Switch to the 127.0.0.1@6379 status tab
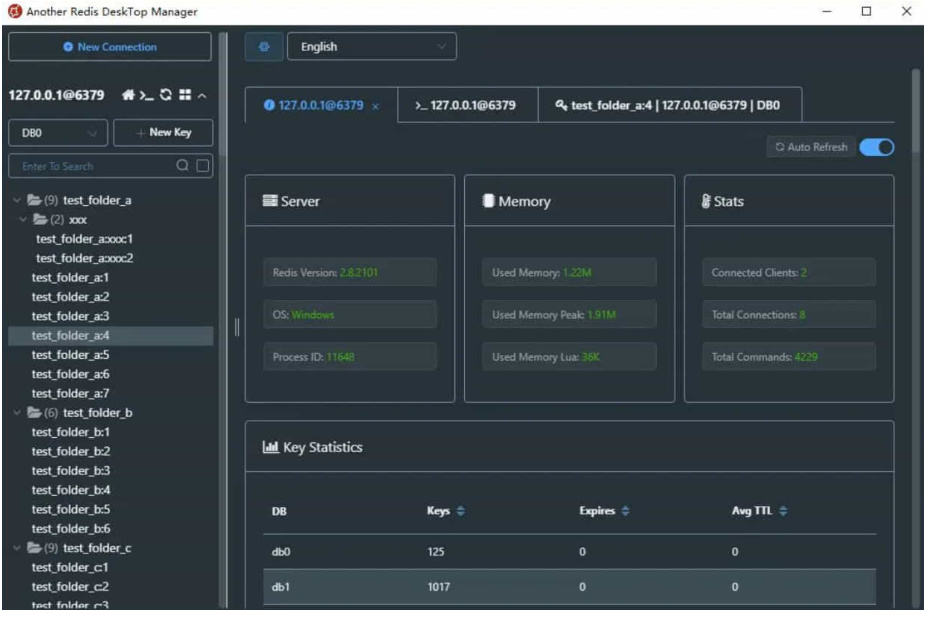This screenshot has height=617, width=929. (x=321, y=106)
